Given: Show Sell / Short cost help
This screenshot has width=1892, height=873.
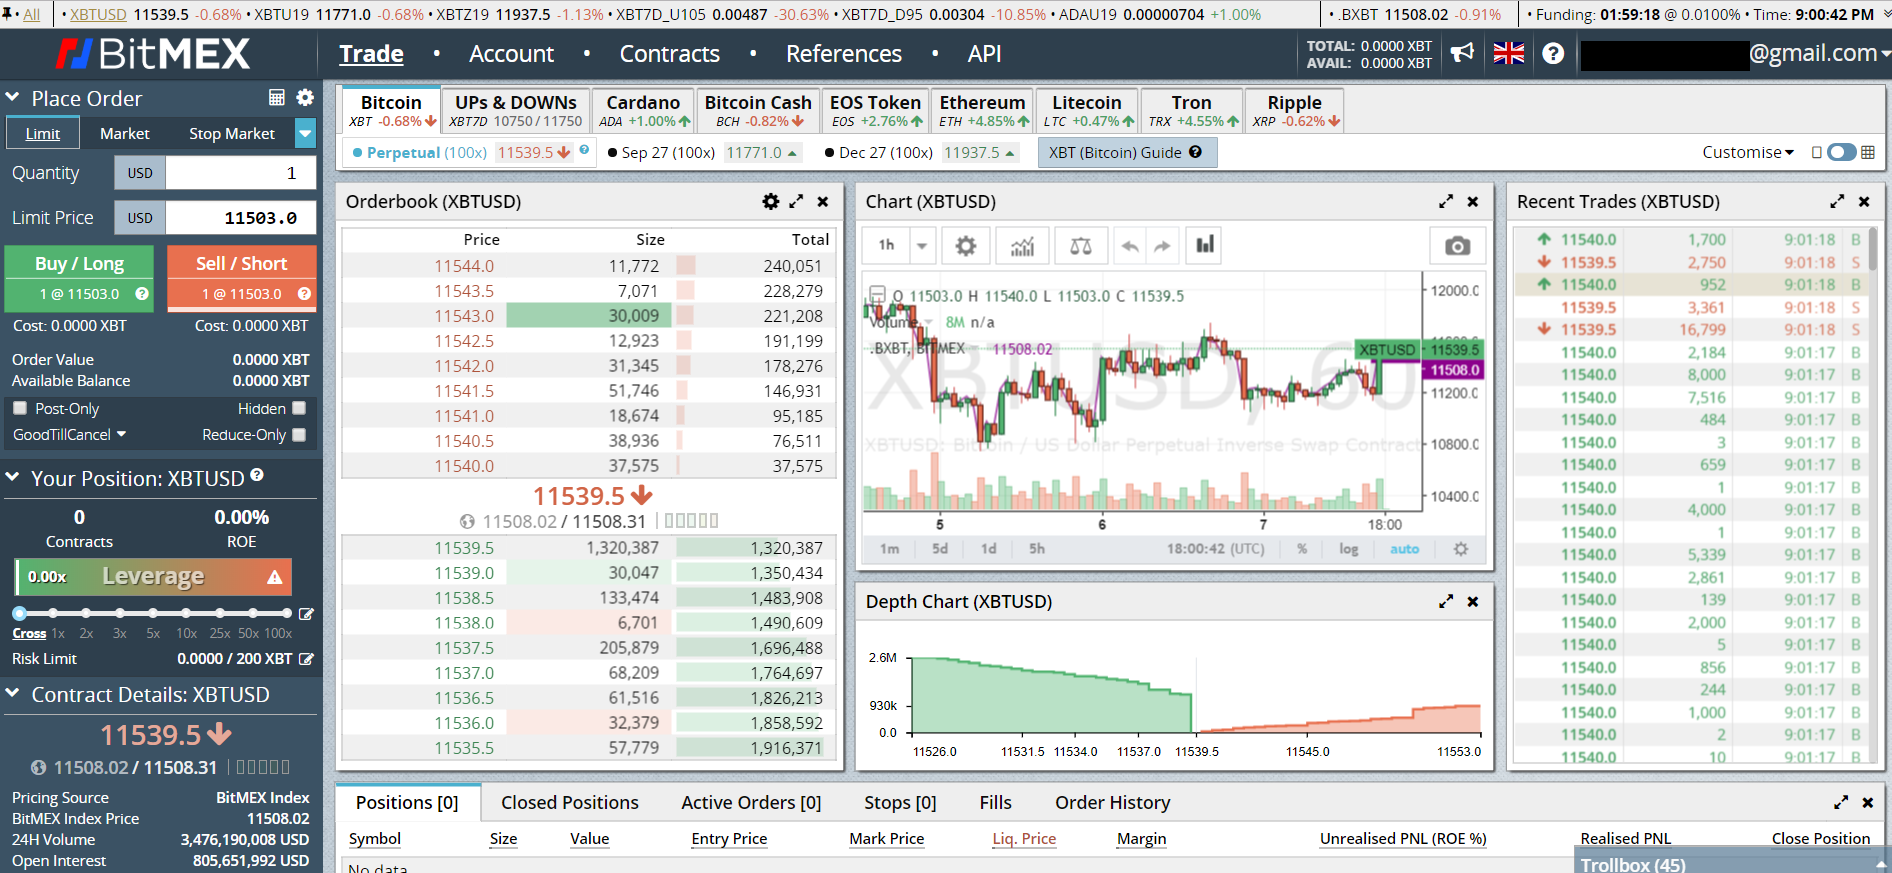Looking at the screenshot, I should tap(304, 294).
